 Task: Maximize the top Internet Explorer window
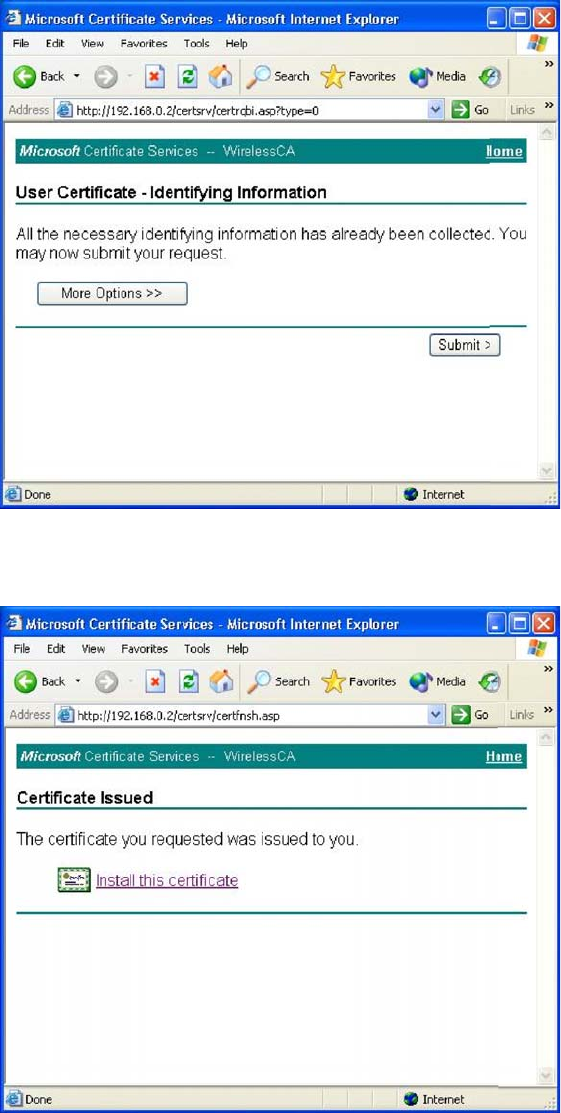tap(521, 18)
